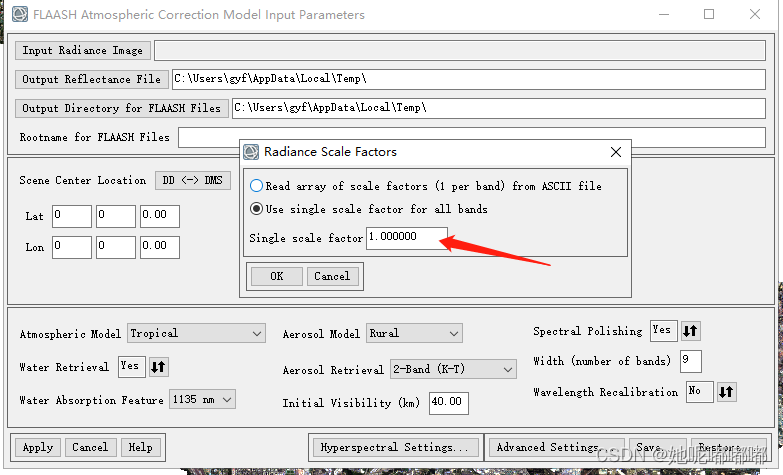Close the FLAASH Input Parameters window
Viewport: 783px width, 475px height.
[x=755, y=14]
